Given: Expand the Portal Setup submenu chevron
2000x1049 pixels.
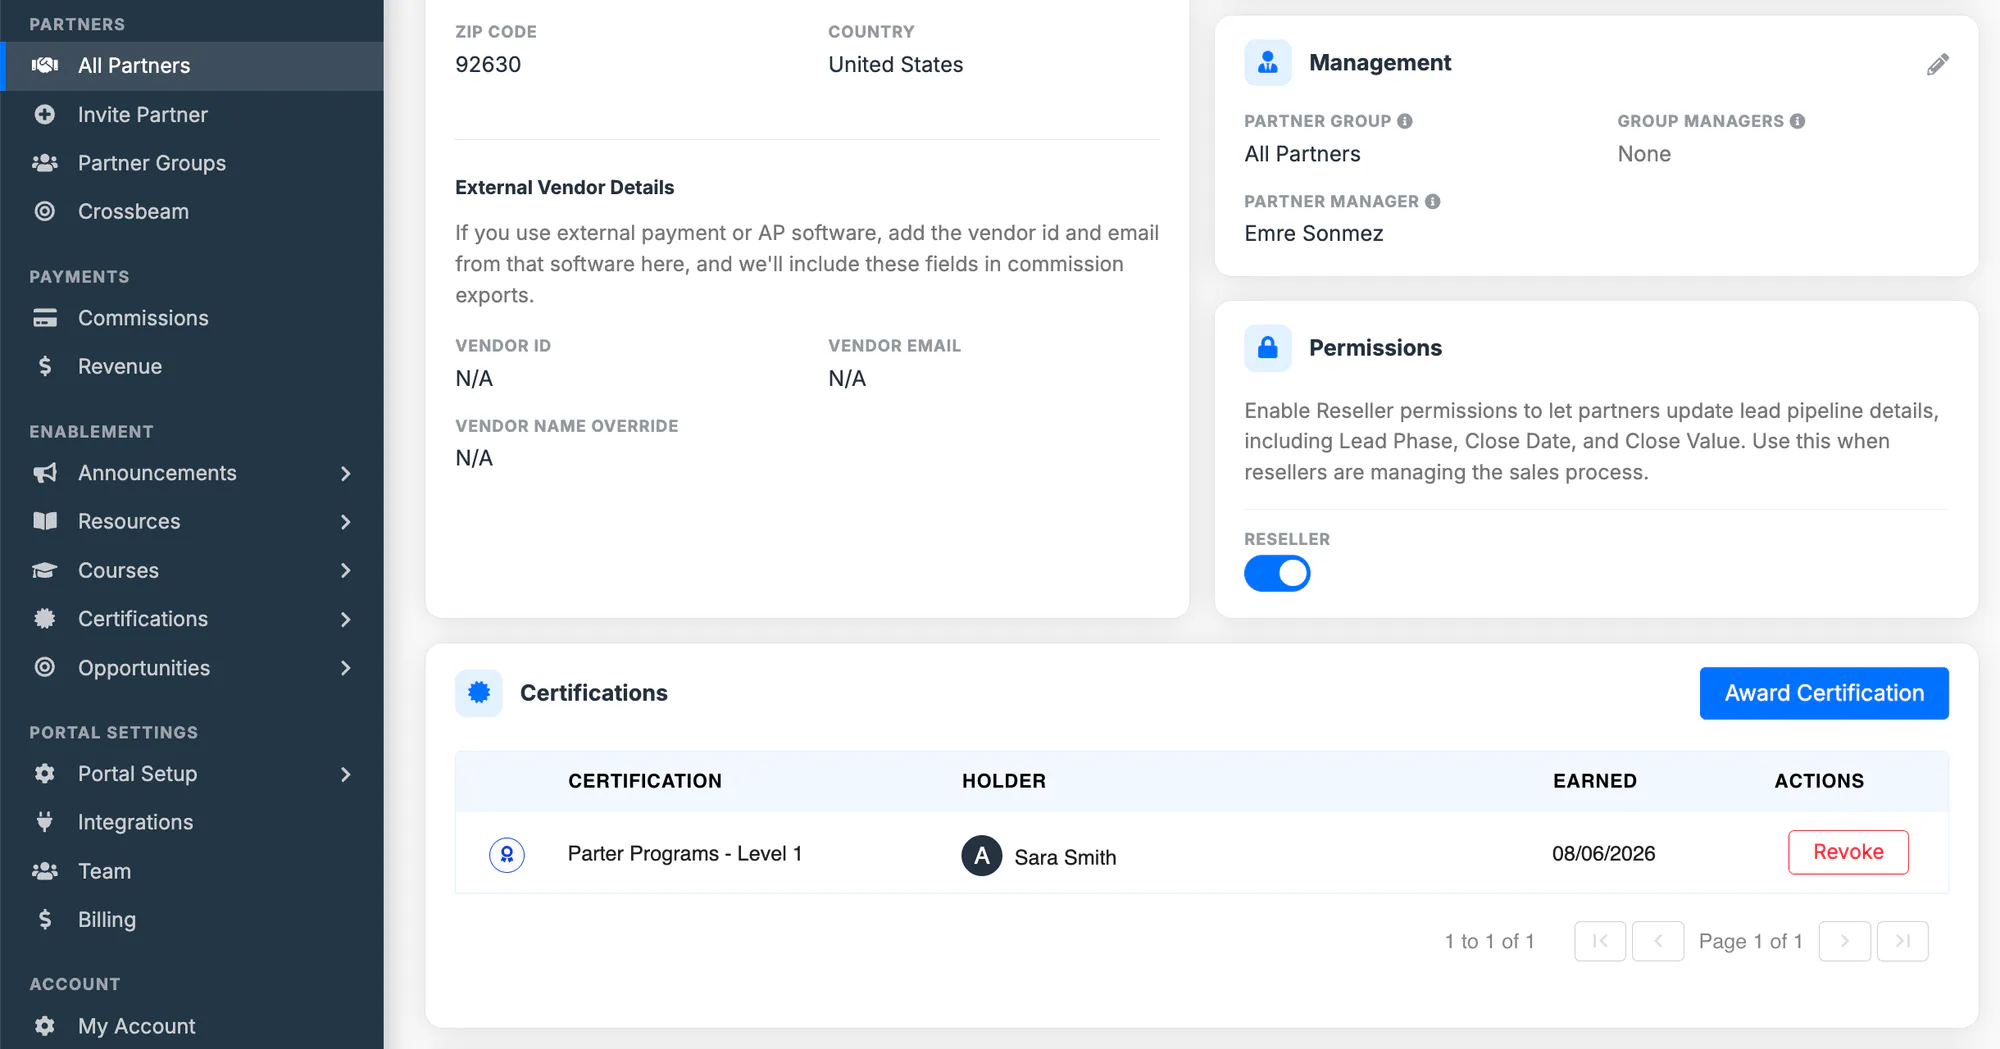Looking at the screenshot, I should pyautogui.click(x=346, y=774).
